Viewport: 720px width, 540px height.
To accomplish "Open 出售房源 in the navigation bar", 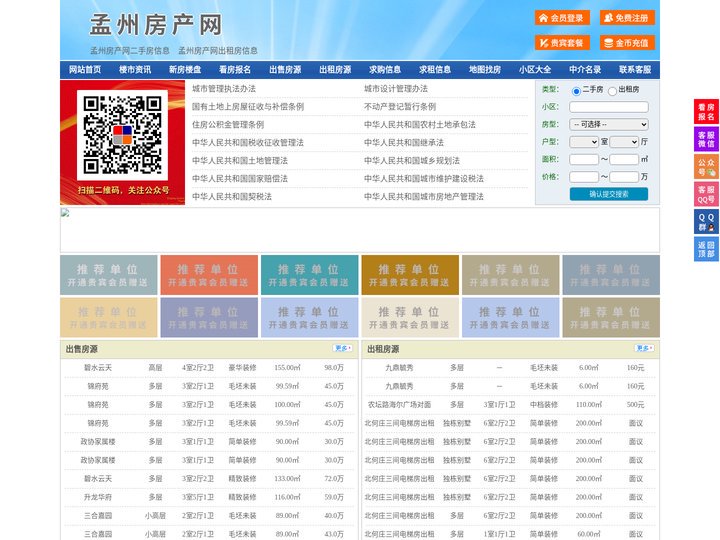I will (x=285, y=70).
